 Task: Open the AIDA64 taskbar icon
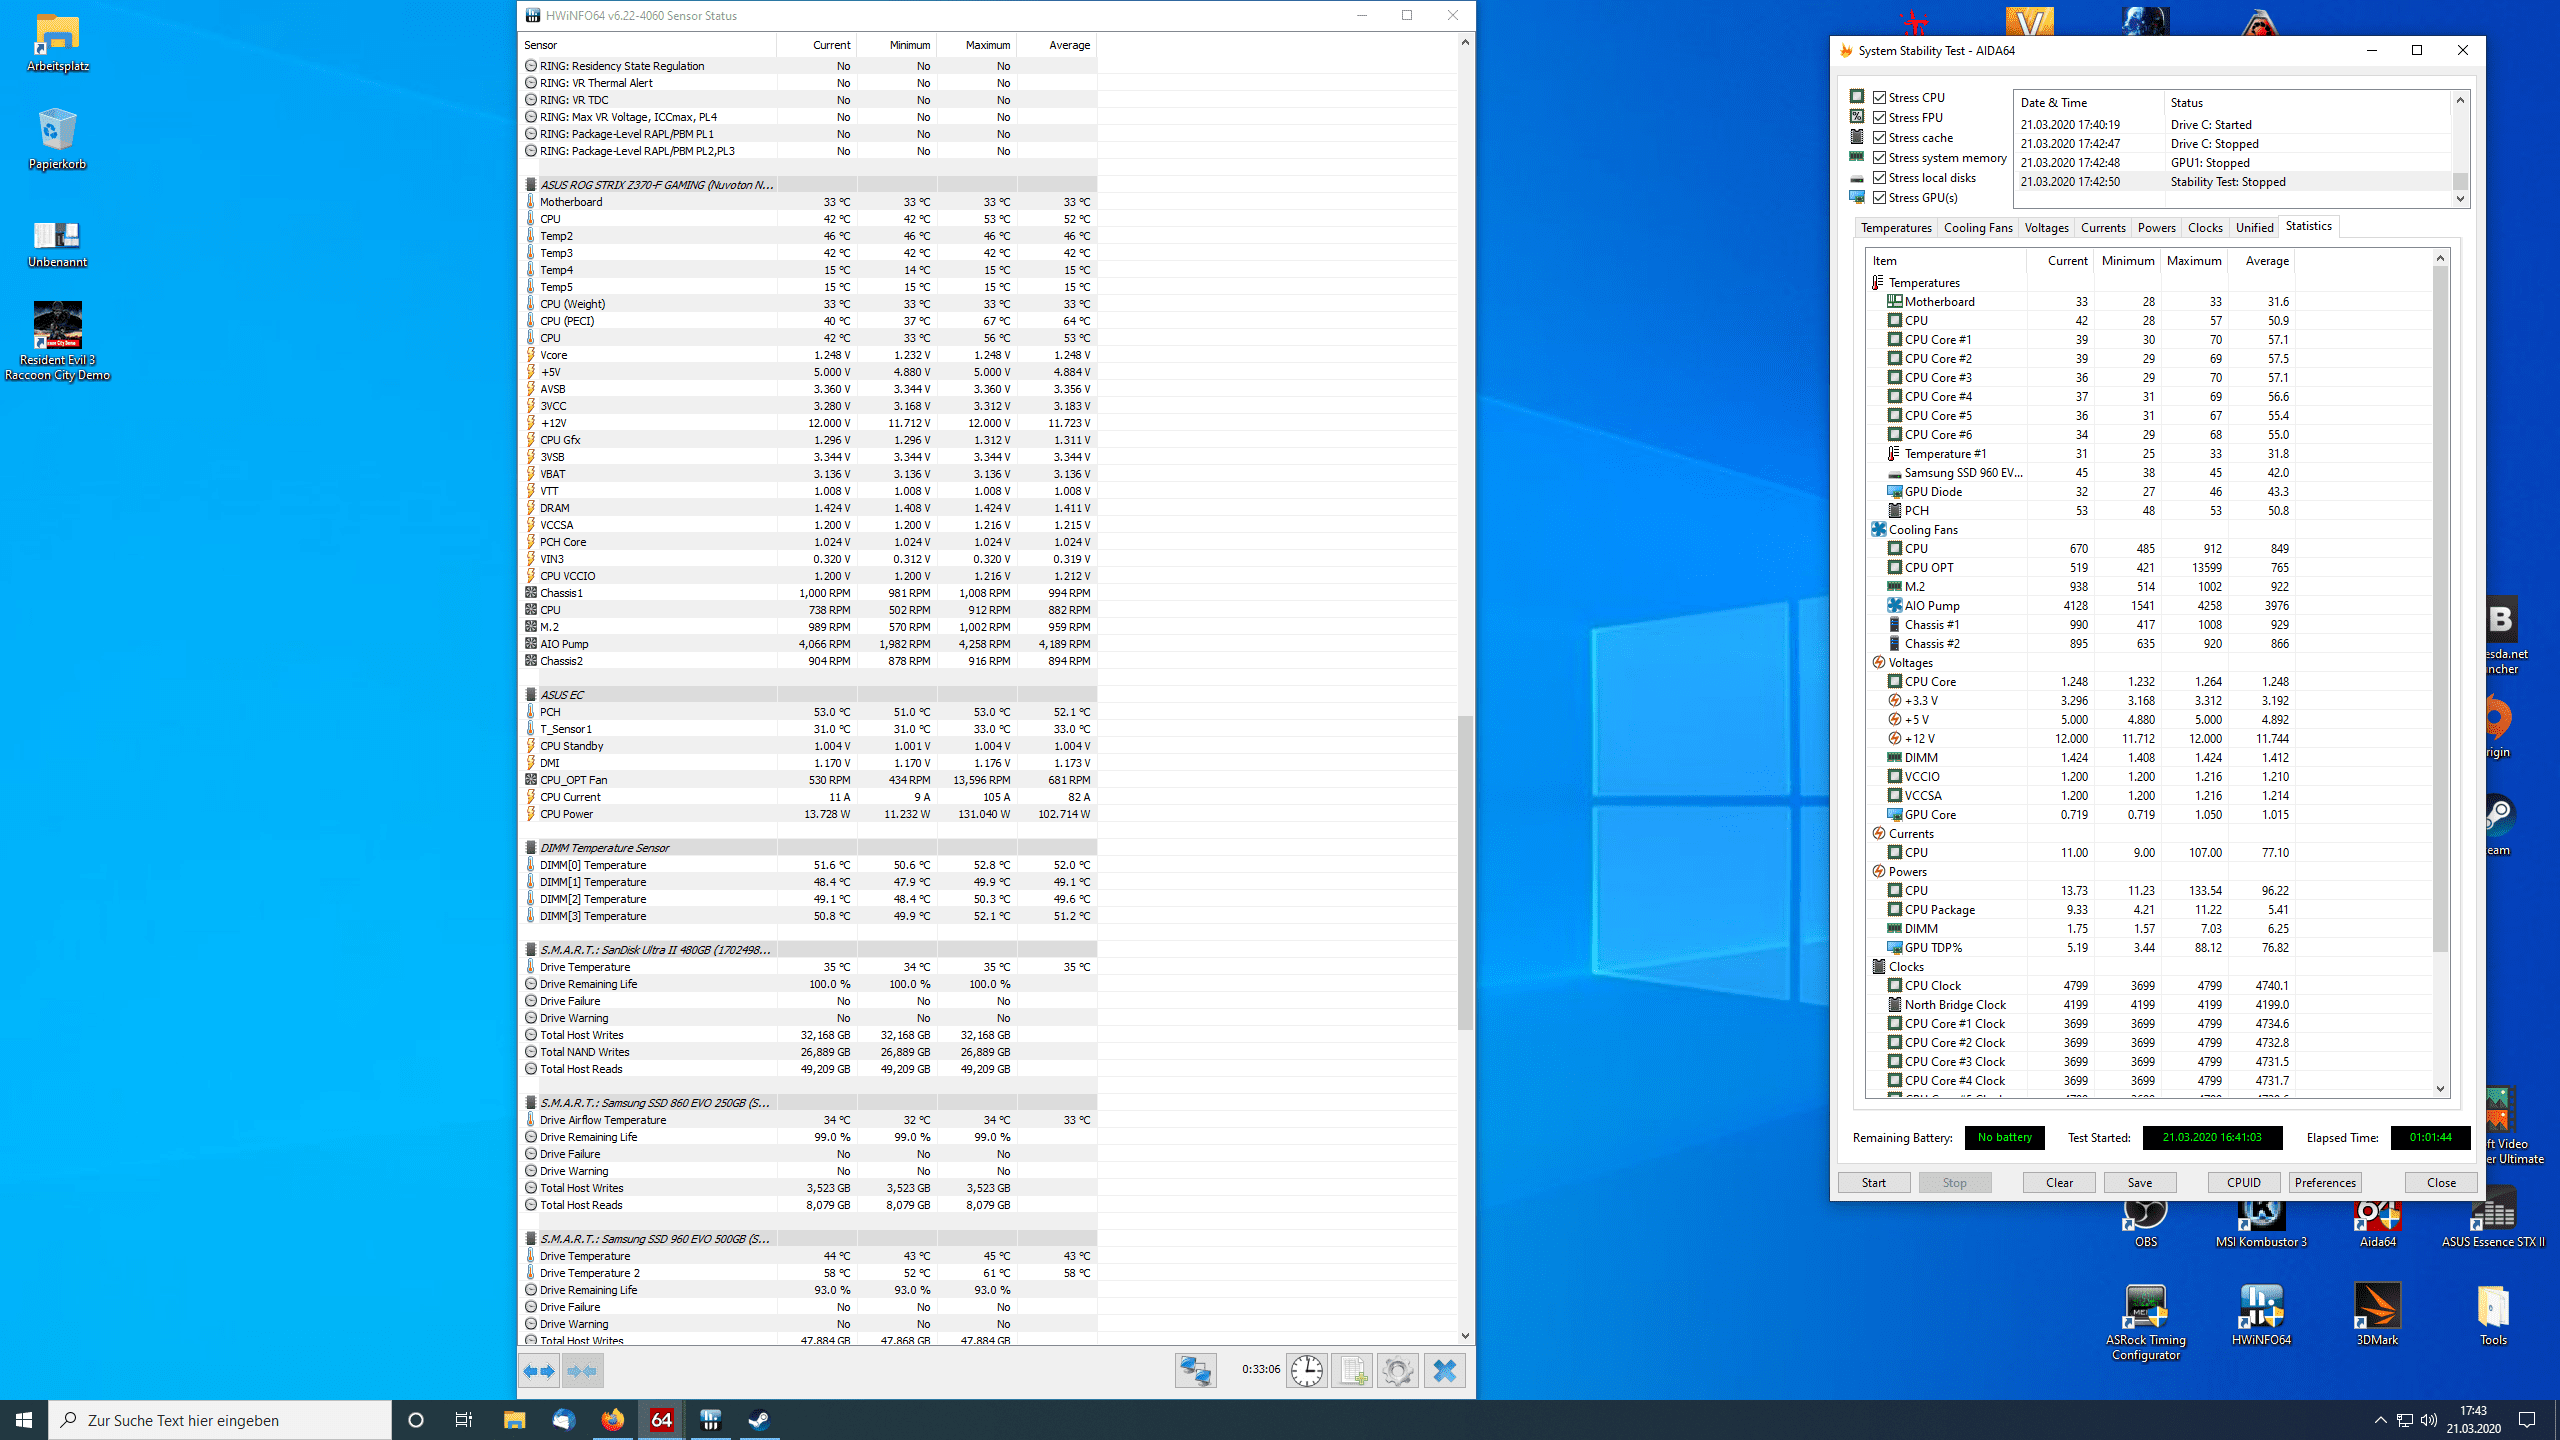point(661,1420)
